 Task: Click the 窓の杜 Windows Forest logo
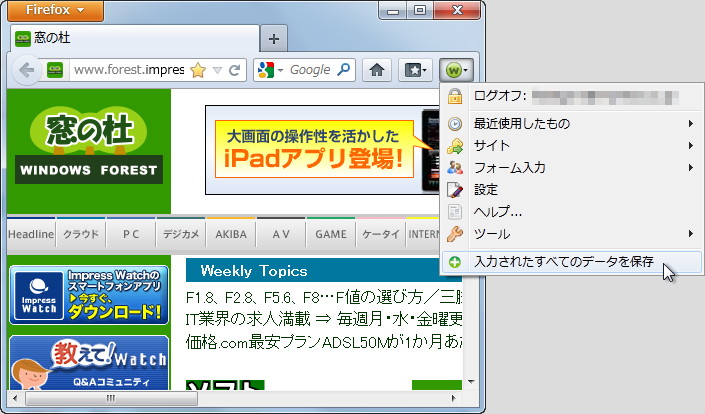(x=89, y=146)
